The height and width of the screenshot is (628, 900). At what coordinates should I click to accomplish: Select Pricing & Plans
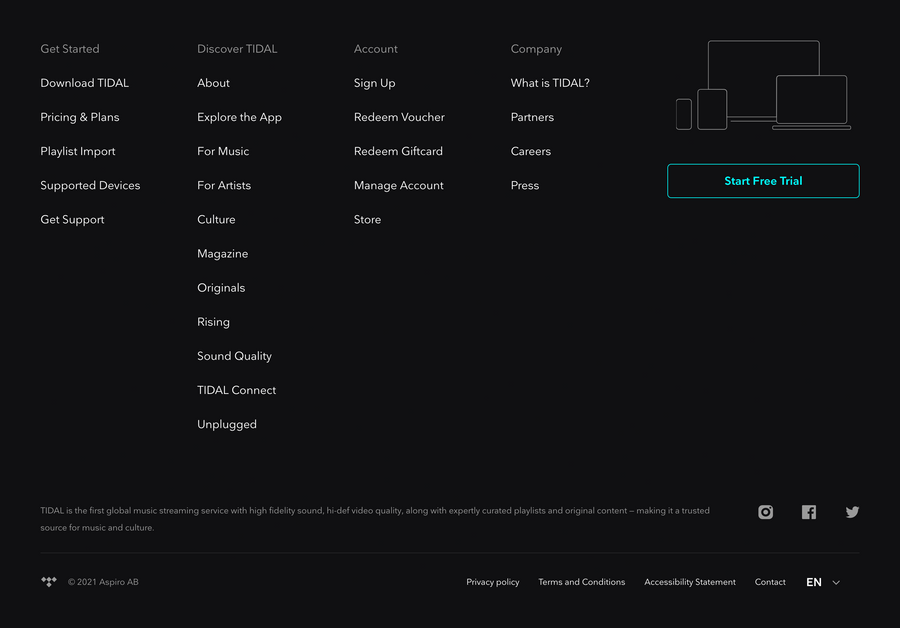[x=79, y=117]
